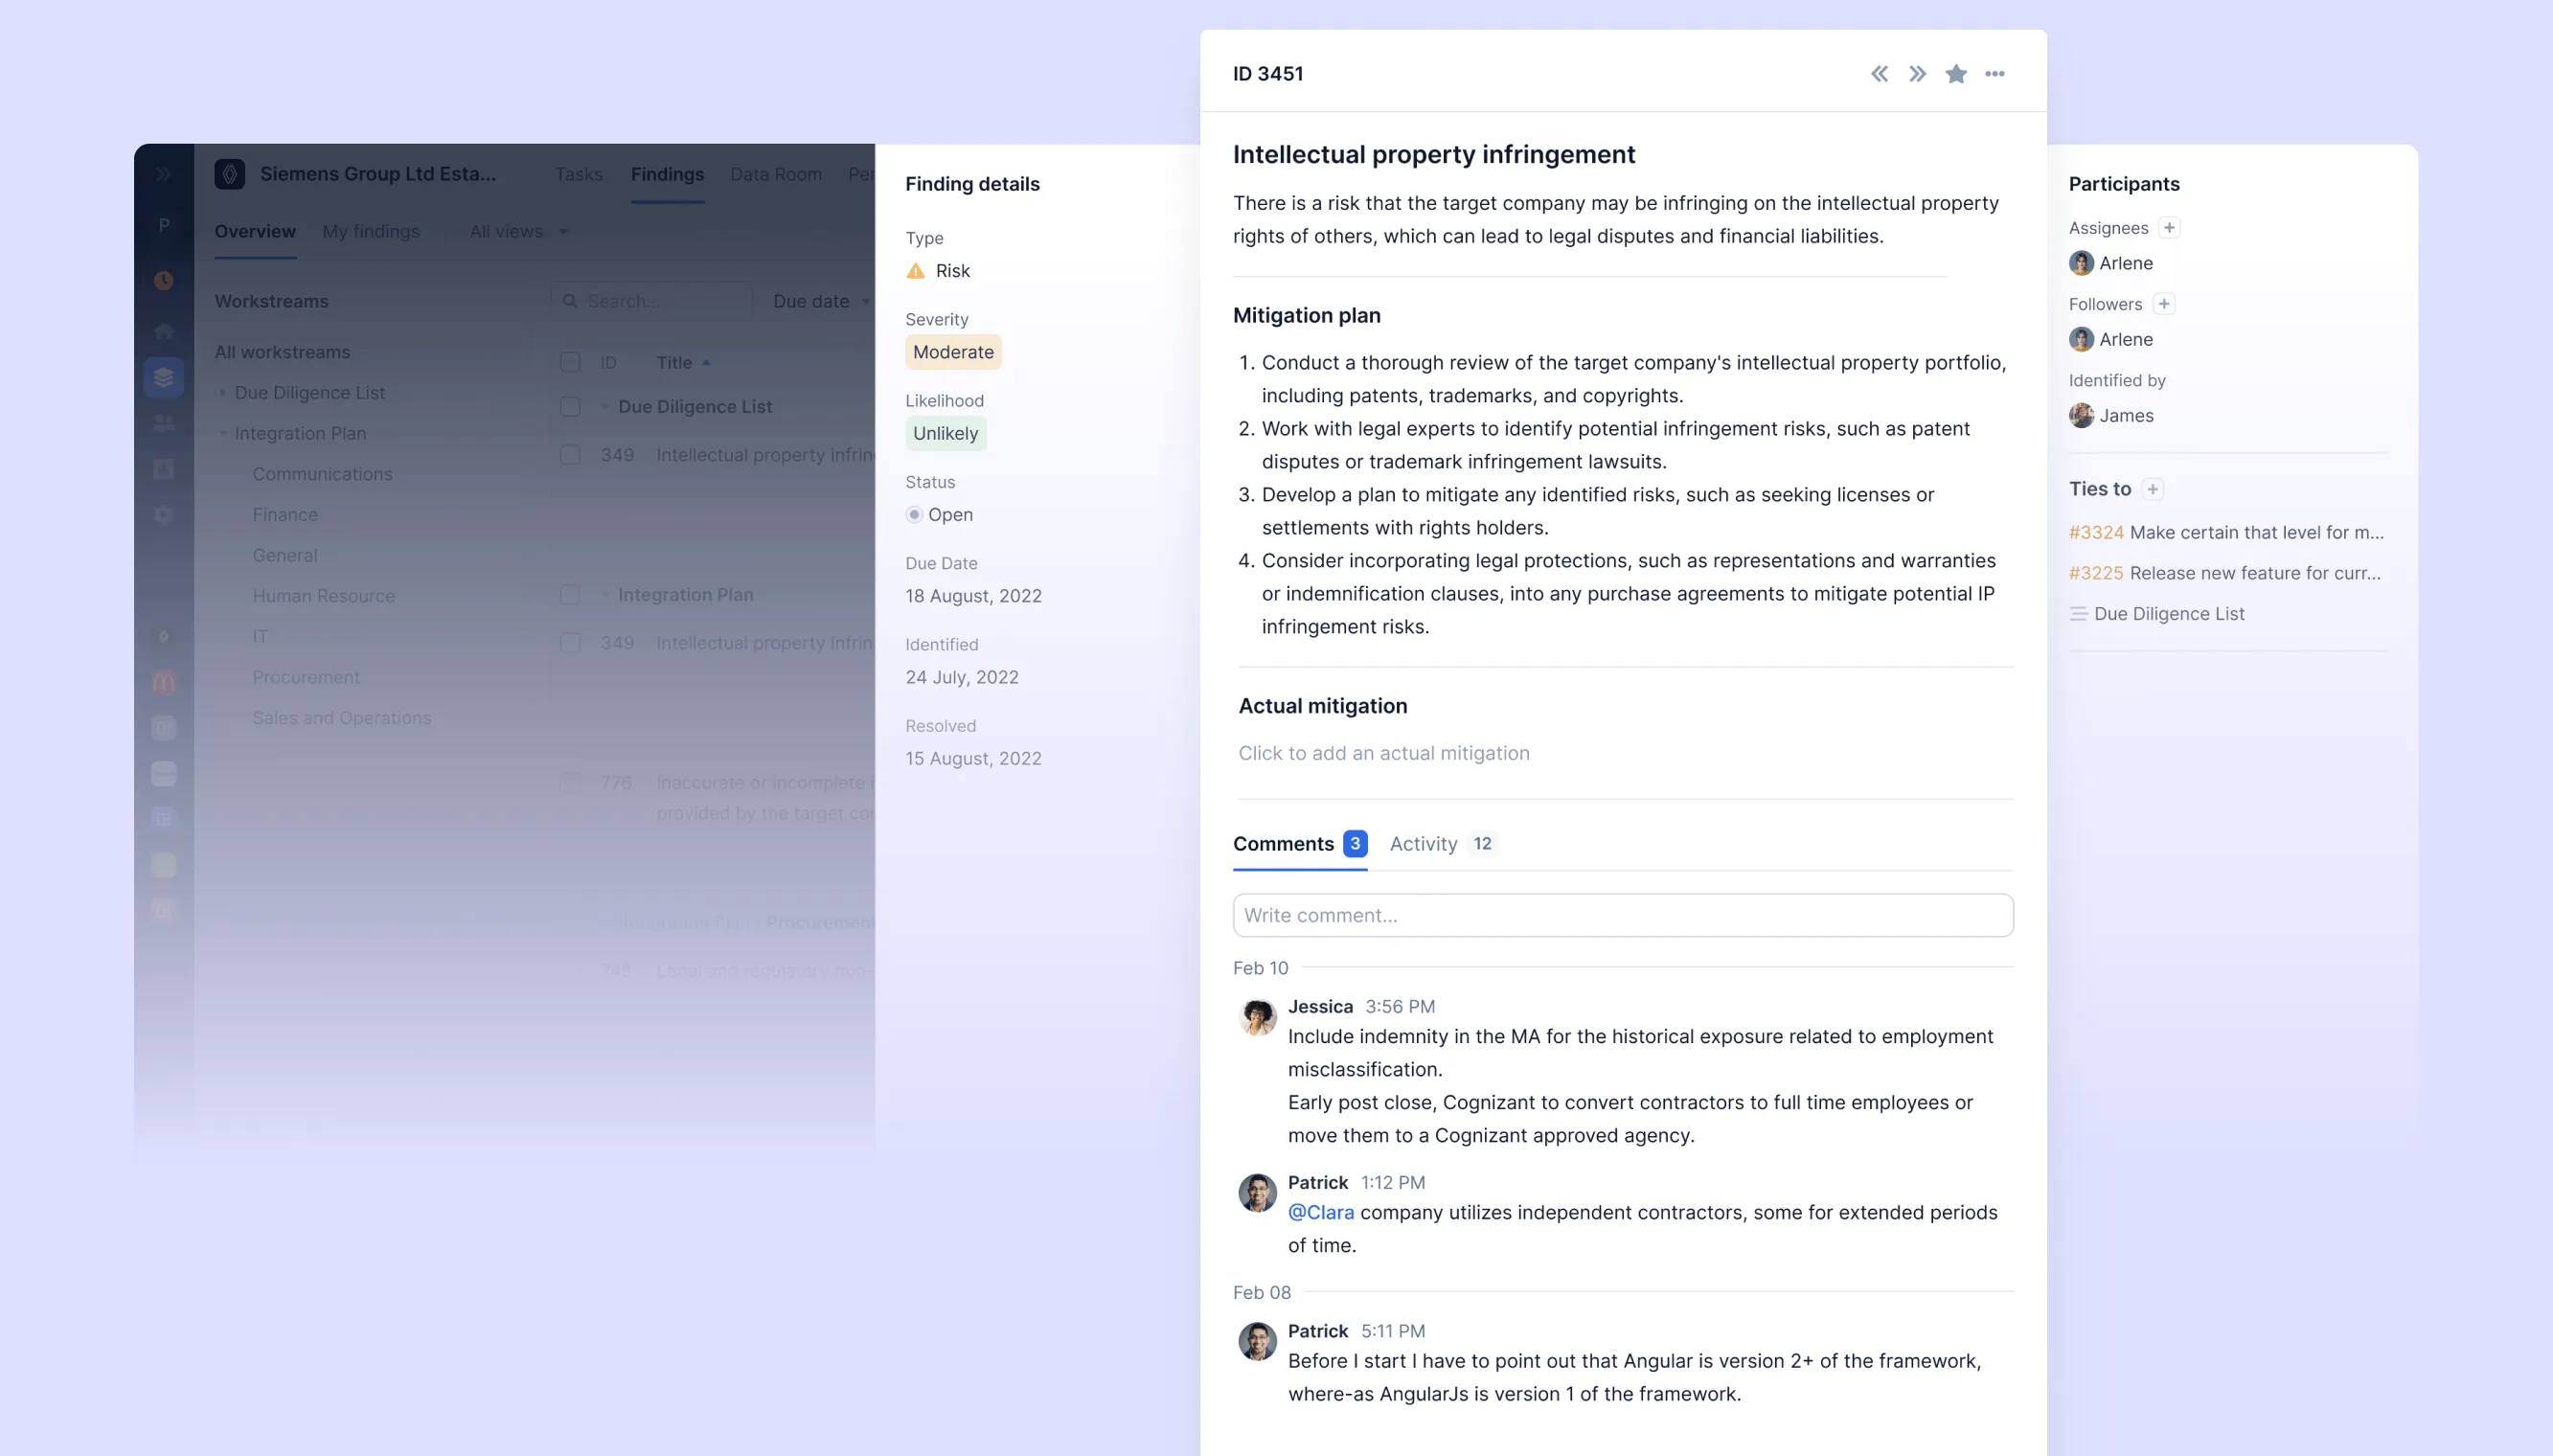Open the My findings tab
The height and width of the screenshot is (1456, 2553).
370,231
